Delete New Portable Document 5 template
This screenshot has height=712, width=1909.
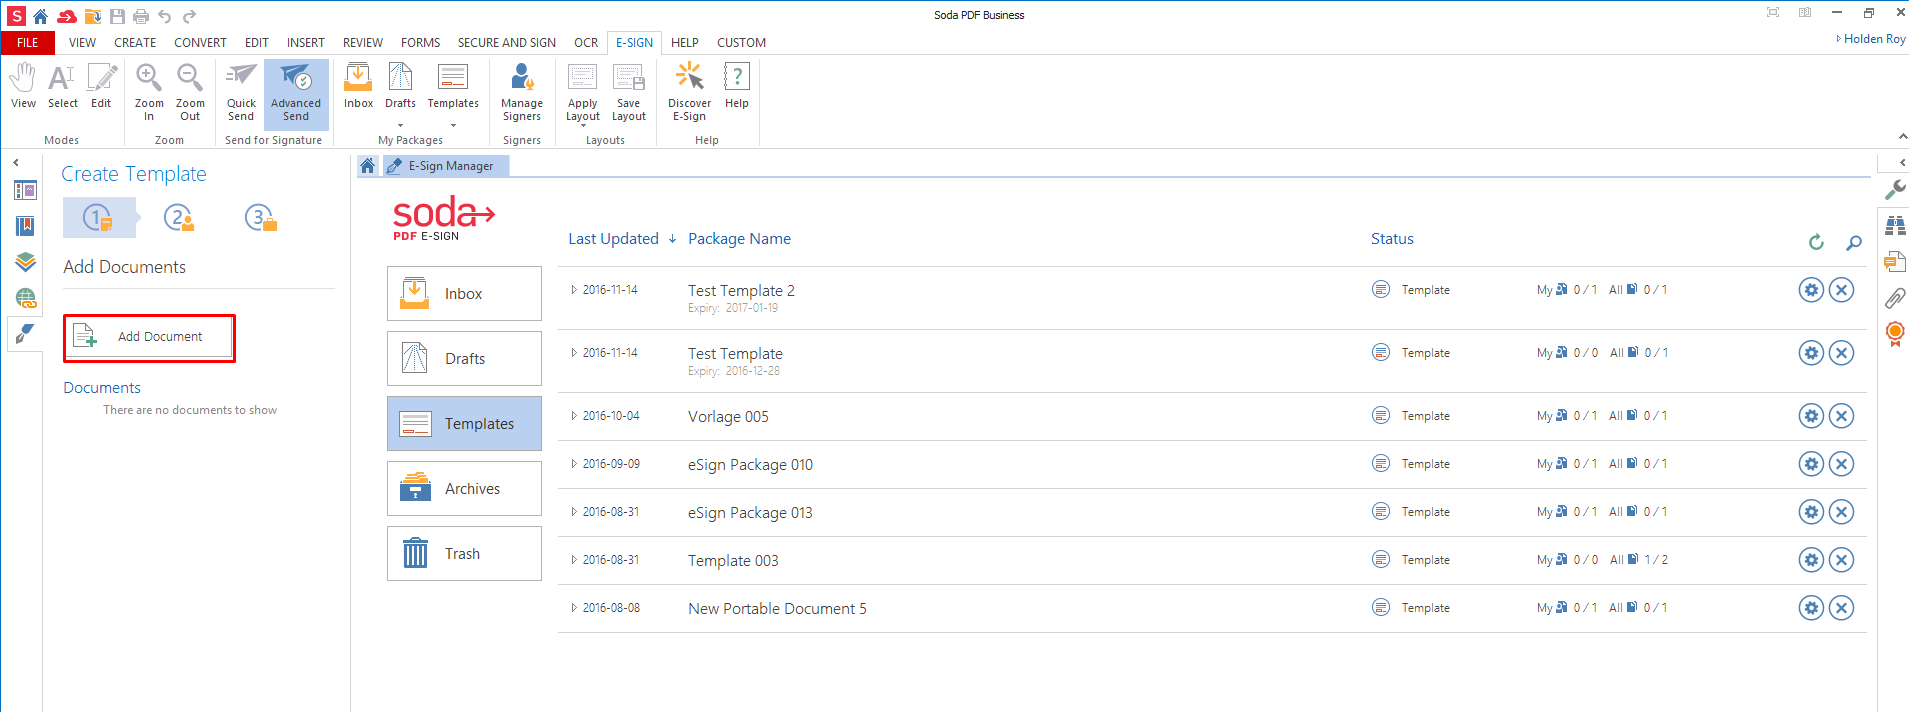(1841, 608)
